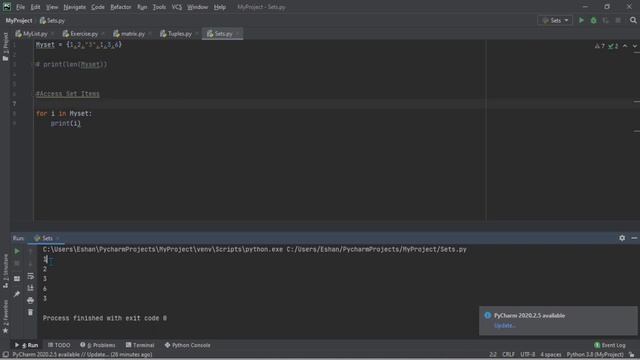Open the Edit menu
The height and width of the screenshot is (360, 640).
click(36, 7)
